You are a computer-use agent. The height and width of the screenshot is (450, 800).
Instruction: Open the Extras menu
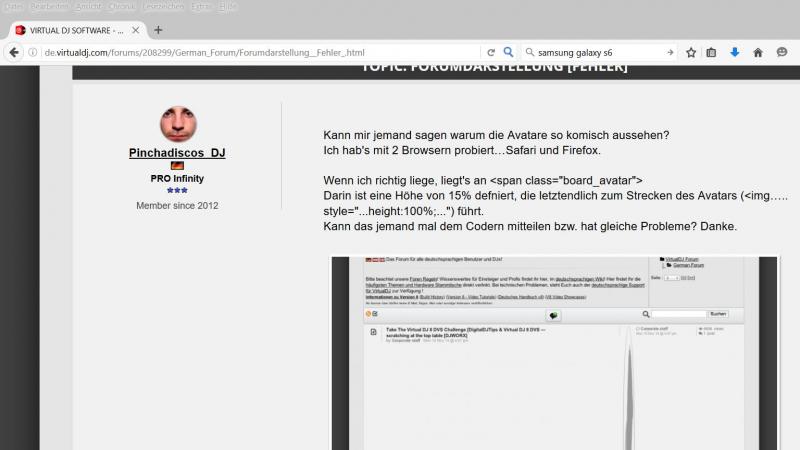[x=201, y=7]
